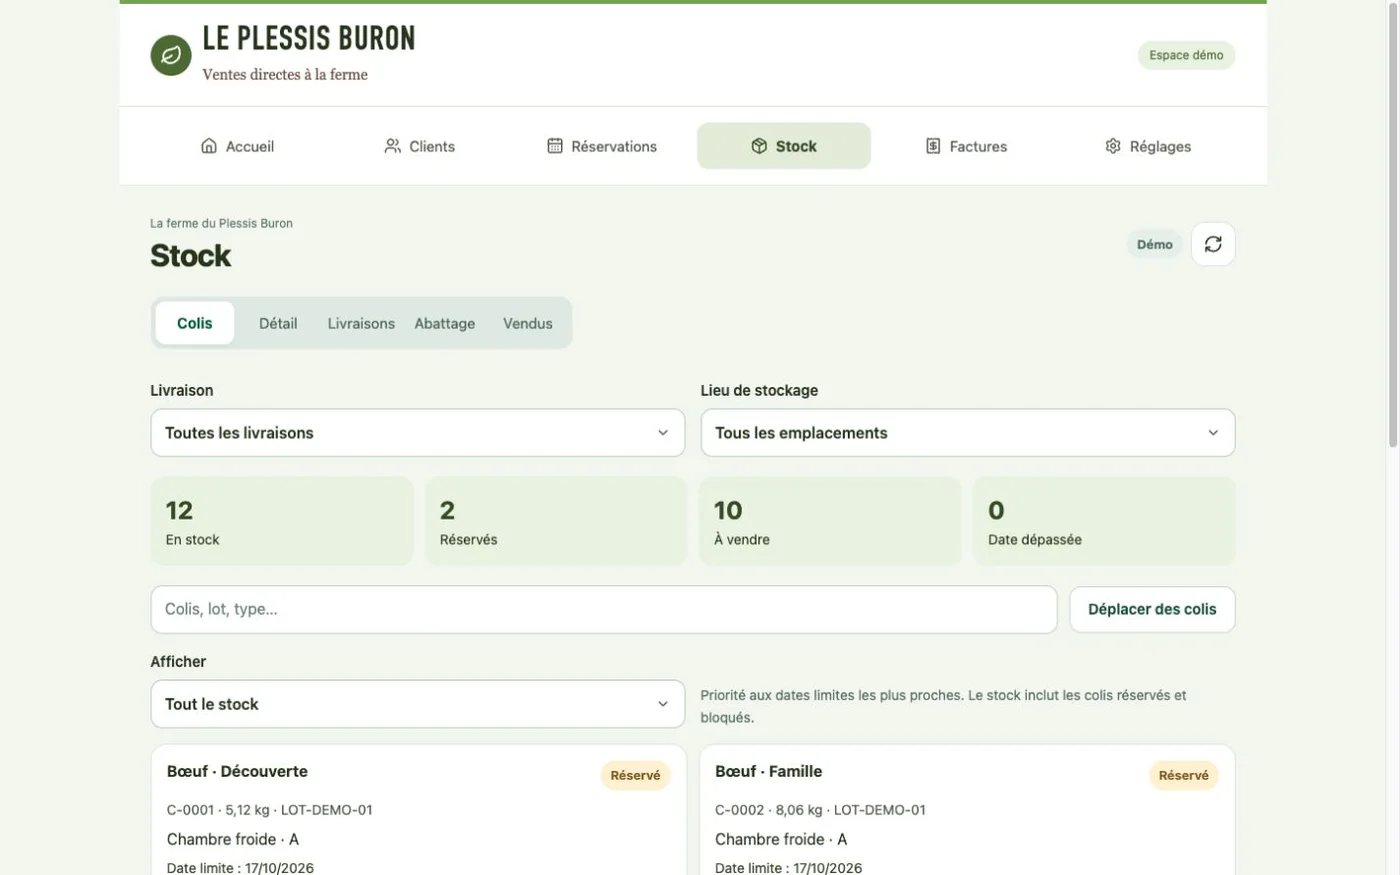
Task: Click the C-0001 · 5,12 kg lot line
Action: [x=270, y=810]
